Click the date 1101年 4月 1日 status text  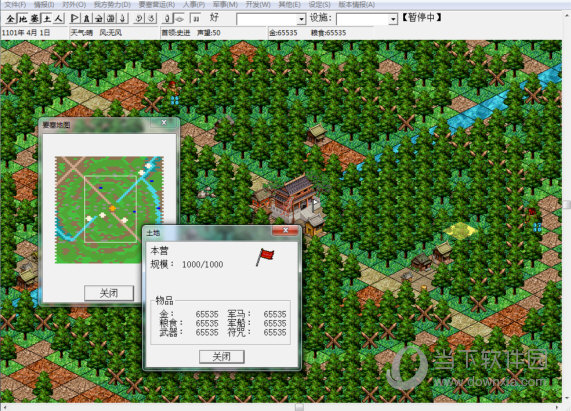26,33
